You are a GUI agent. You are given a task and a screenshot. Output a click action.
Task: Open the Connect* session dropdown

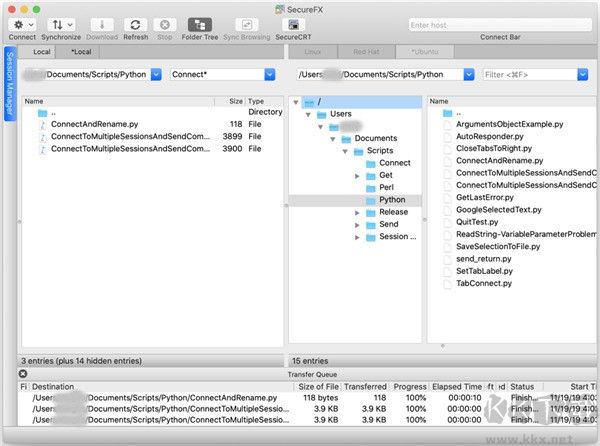[x=269, y=74]
